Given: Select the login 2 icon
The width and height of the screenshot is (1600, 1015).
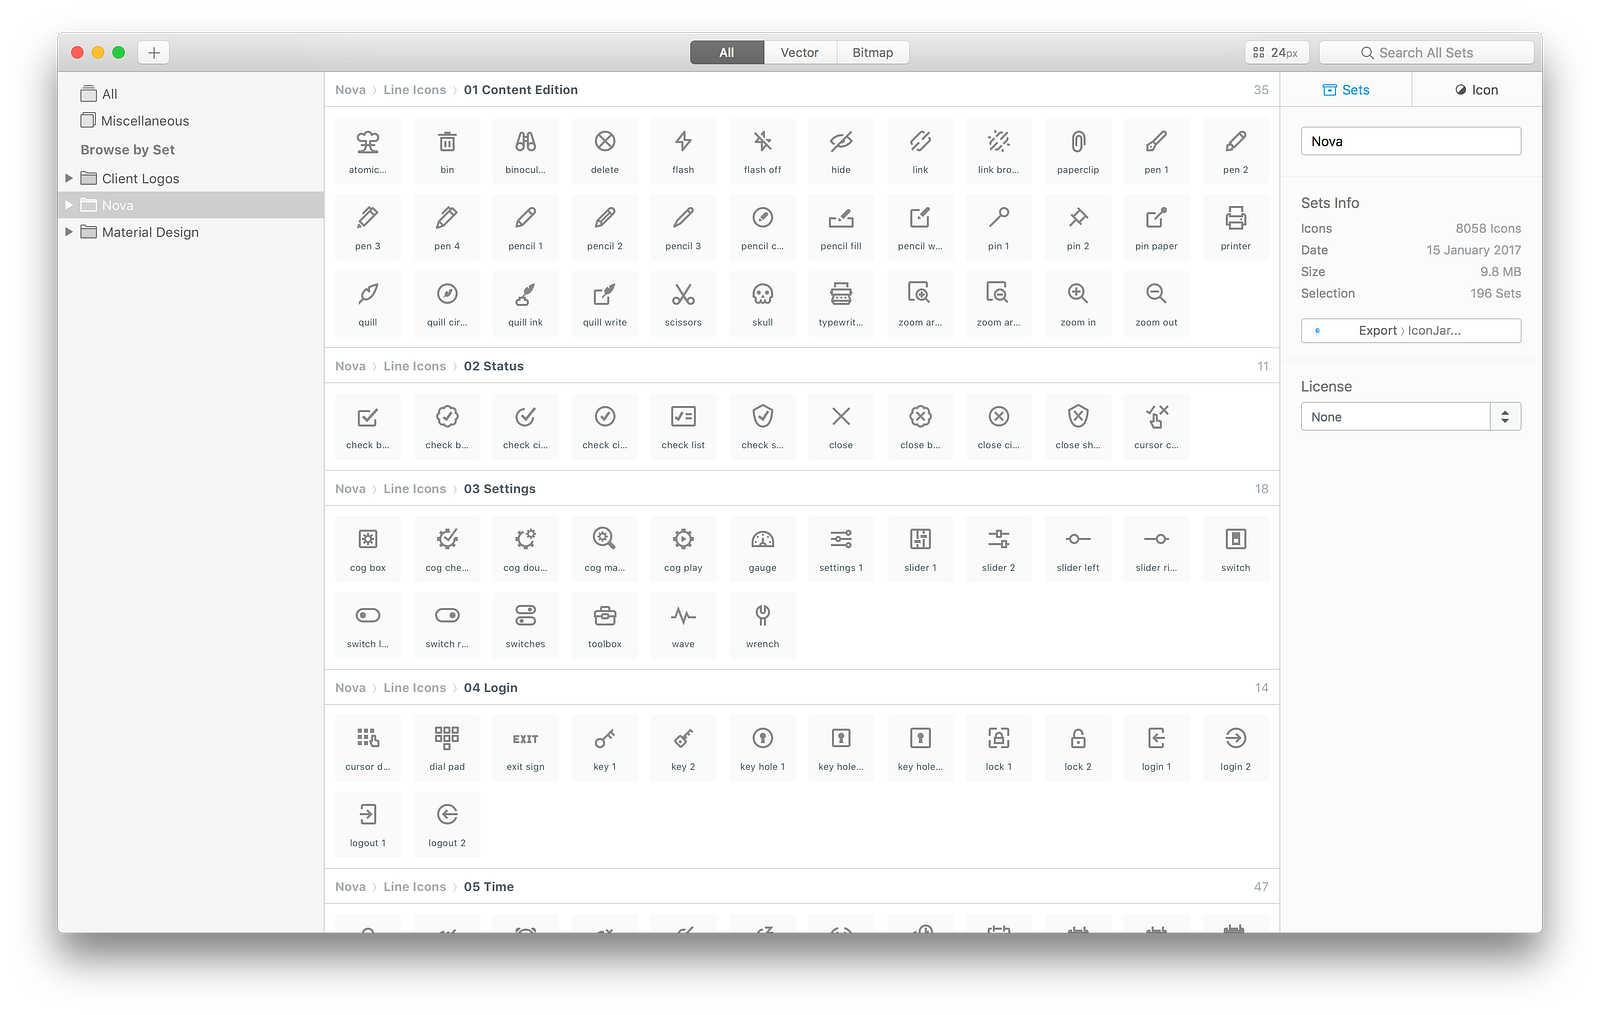Looking at the screenshot, I should click(1236, 748).
